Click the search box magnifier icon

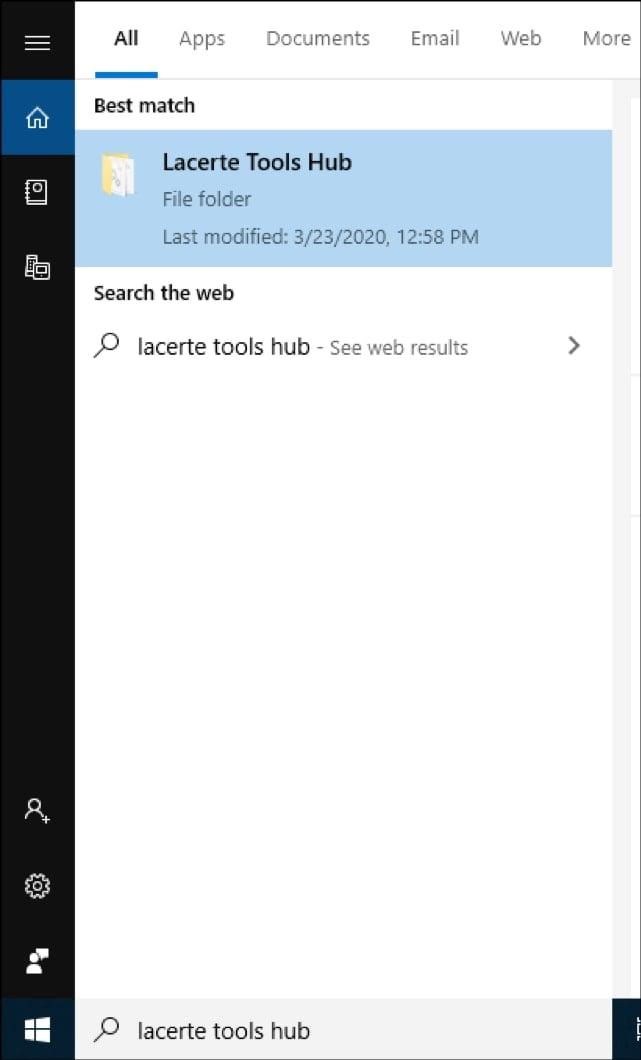click(x=107, y=1030)
